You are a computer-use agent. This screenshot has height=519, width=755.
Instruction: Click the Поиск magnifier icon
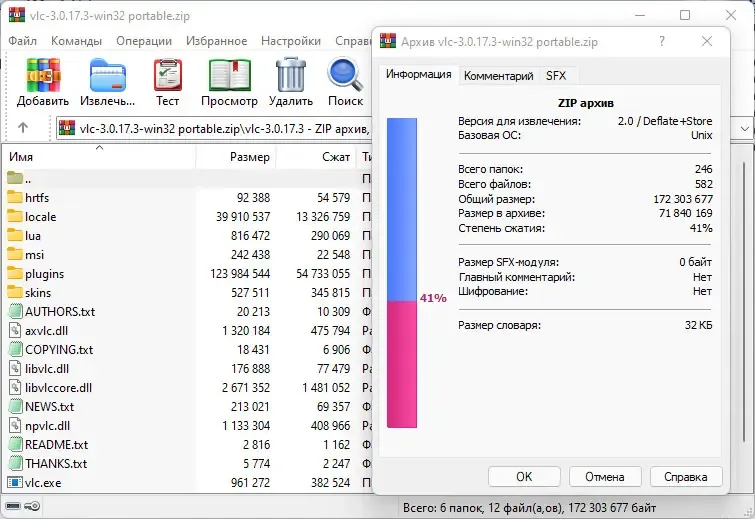(345, 75)
